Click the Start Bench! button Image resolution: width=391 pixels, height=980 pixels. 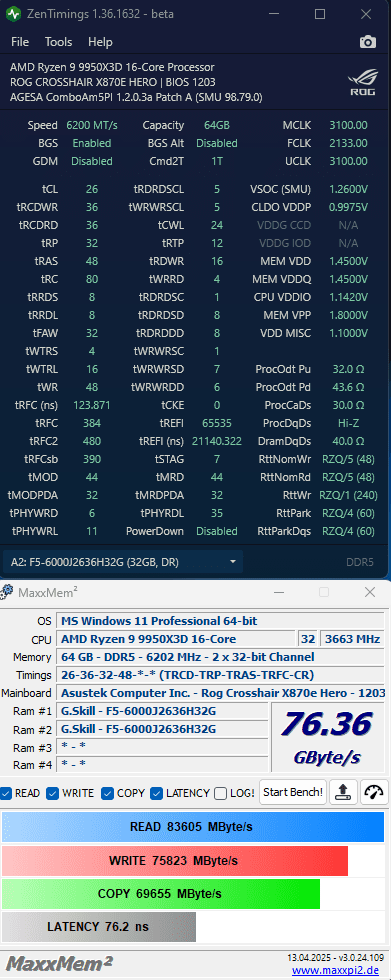pos(293,792)
